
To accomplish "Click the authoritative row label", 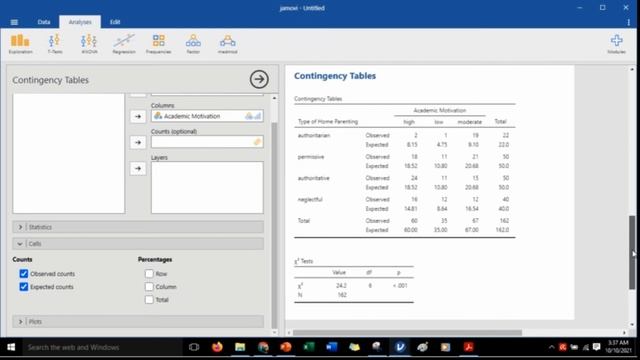I will click(x=313, y=178).
